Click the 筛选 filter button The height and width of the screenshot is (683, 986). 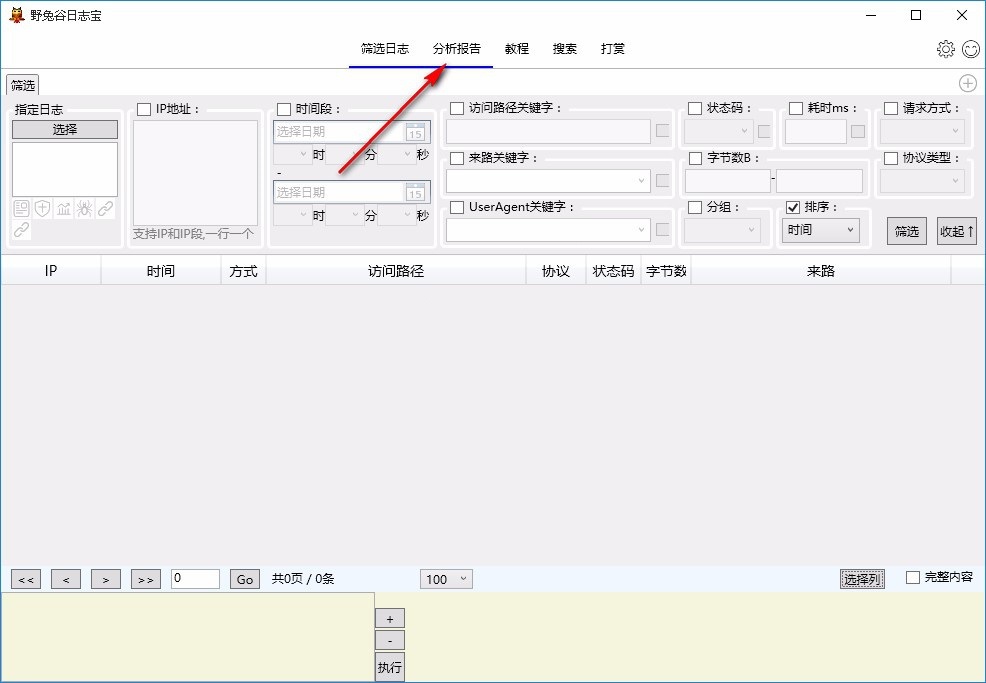coord(907,231)
